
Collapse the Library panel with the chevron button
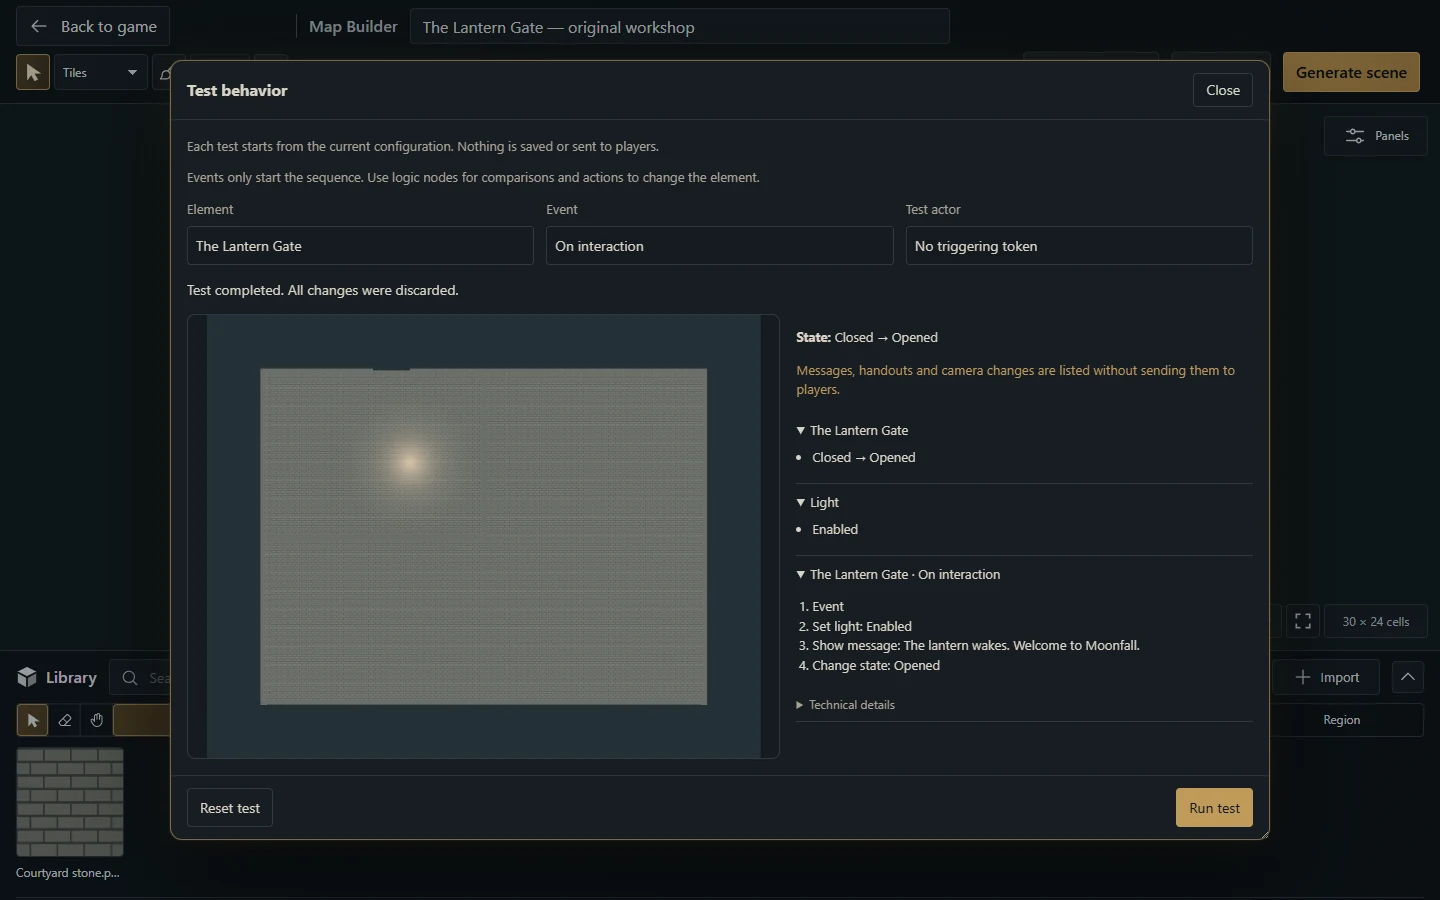click(x=1408, y=677)
